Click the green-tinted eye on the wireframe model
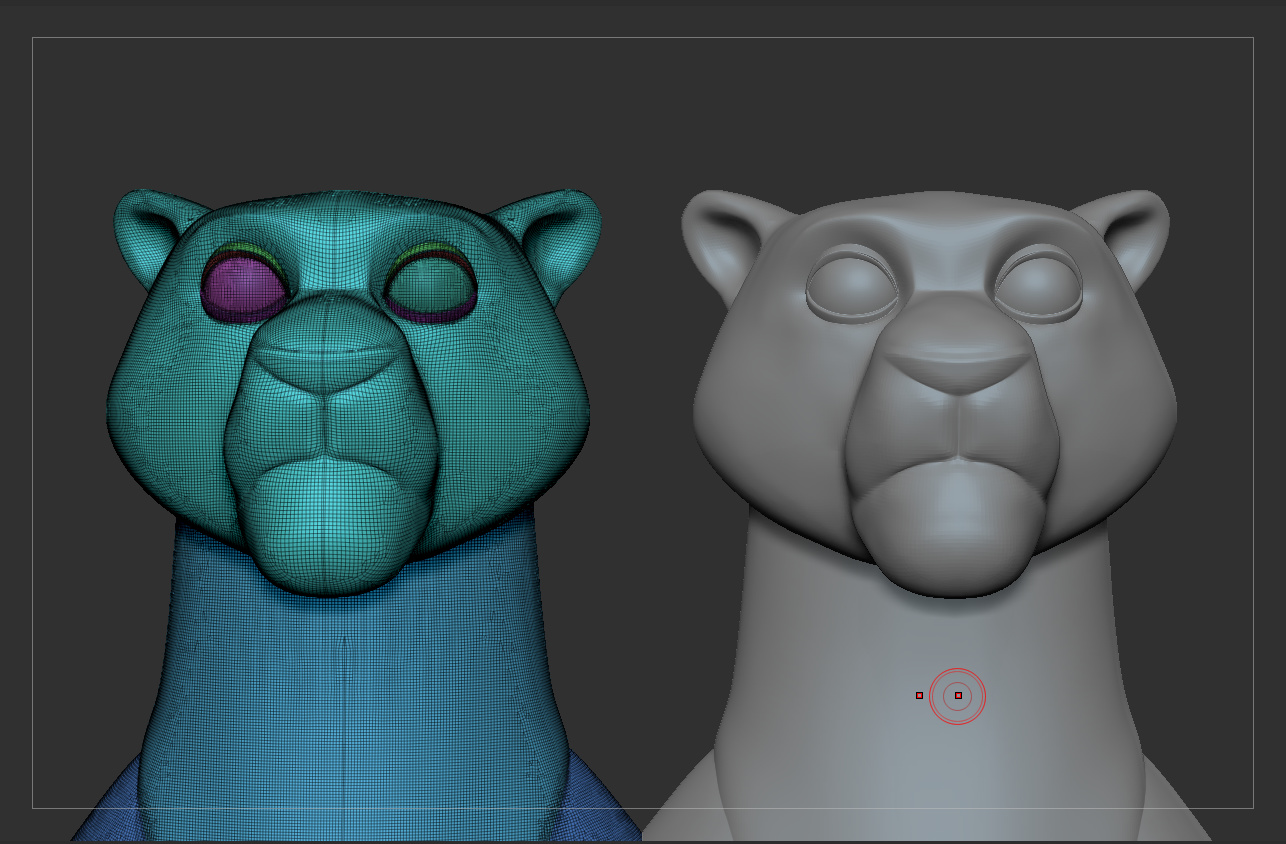Image resolution: width=1286 pixels, height=844 pixels. (x=430, y=284)
